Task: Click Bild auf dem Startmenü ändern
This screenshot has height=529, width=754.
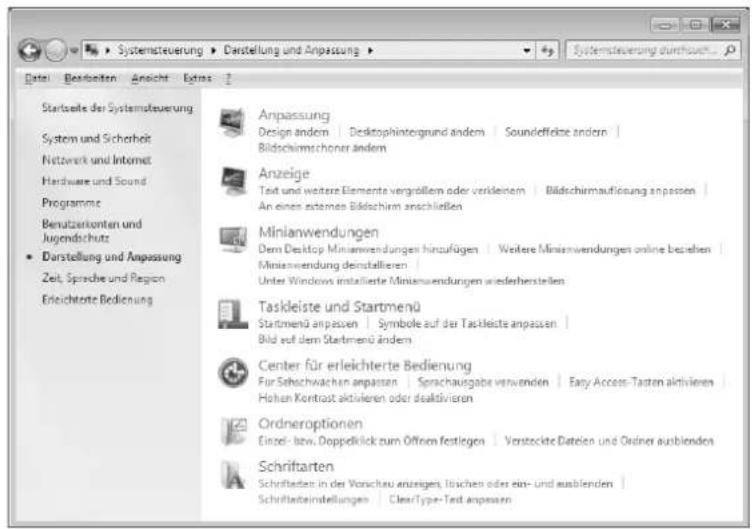Action: click(x=335, y=340)
